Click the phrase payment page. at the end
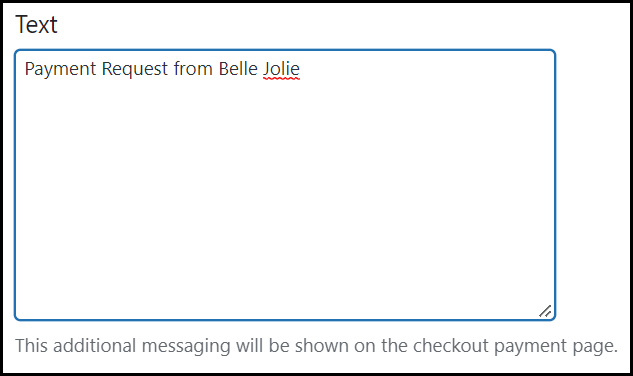Screen dimensions: 633x376 point(556,347)
